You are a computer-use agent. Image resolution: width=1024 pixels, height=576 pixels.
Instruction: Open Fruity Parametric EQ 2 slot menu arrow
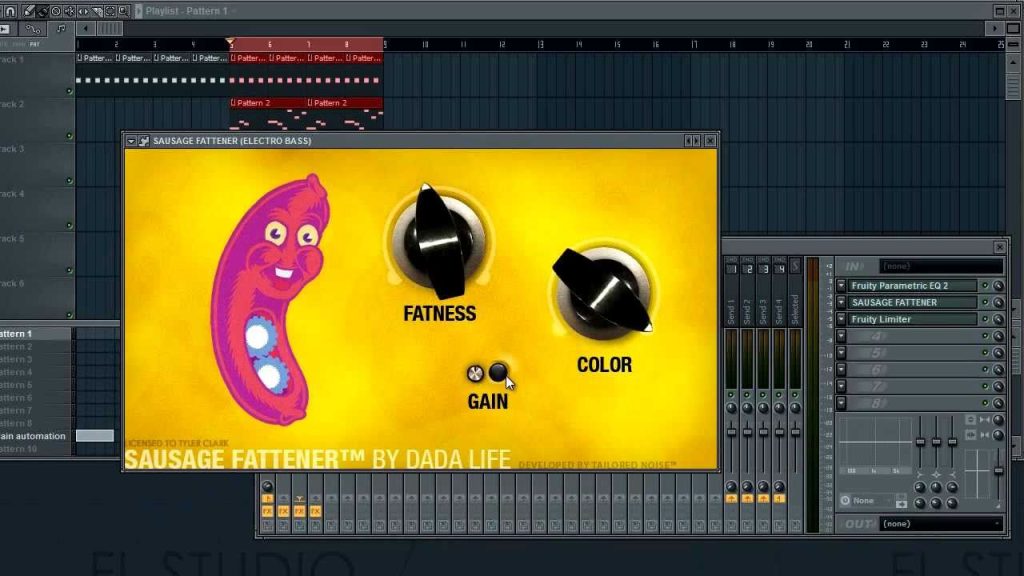[841, 285]
